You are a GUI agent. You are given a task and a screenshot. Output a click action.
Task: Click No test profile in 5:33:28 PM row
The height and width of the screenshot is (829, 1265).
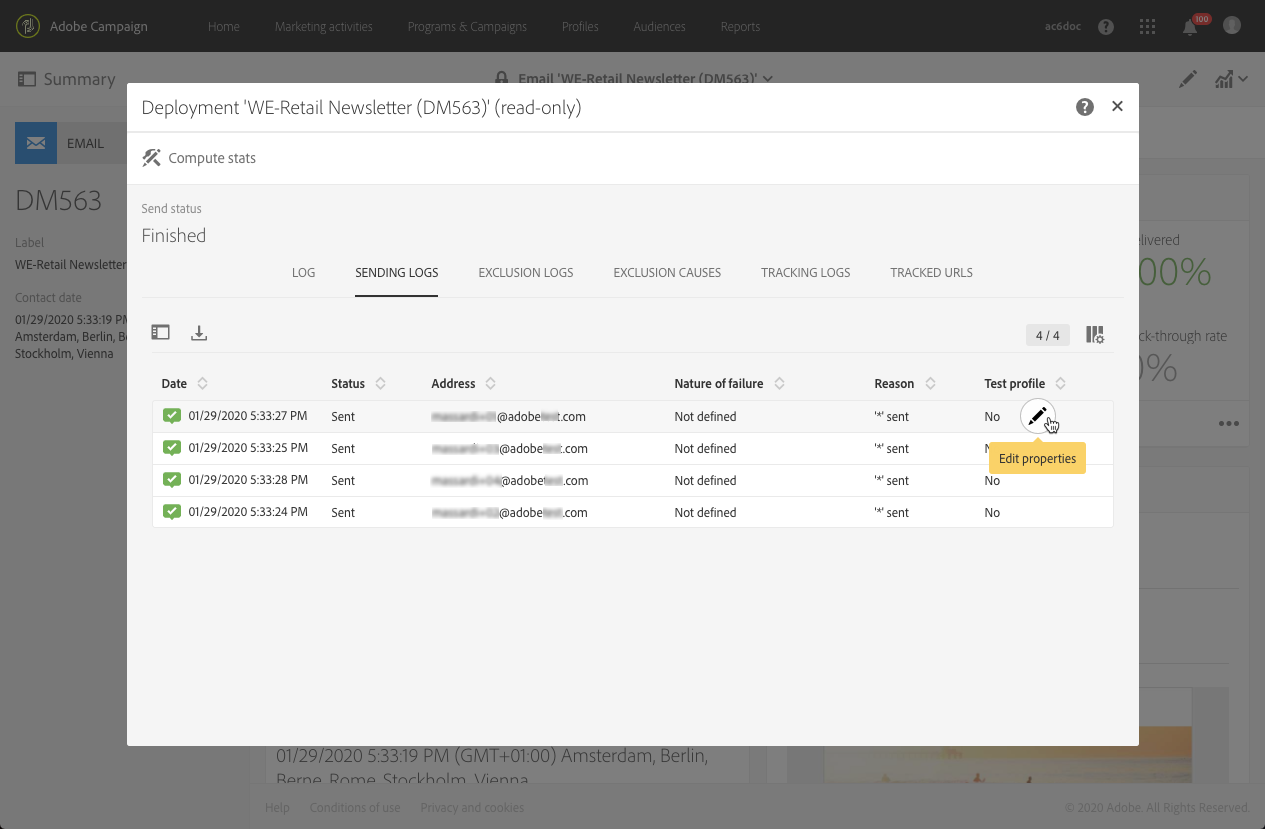click(992, 480)
